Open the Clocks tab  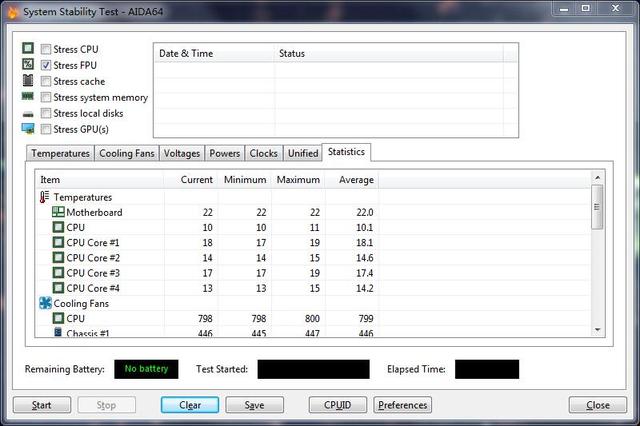tap(263, 153)
